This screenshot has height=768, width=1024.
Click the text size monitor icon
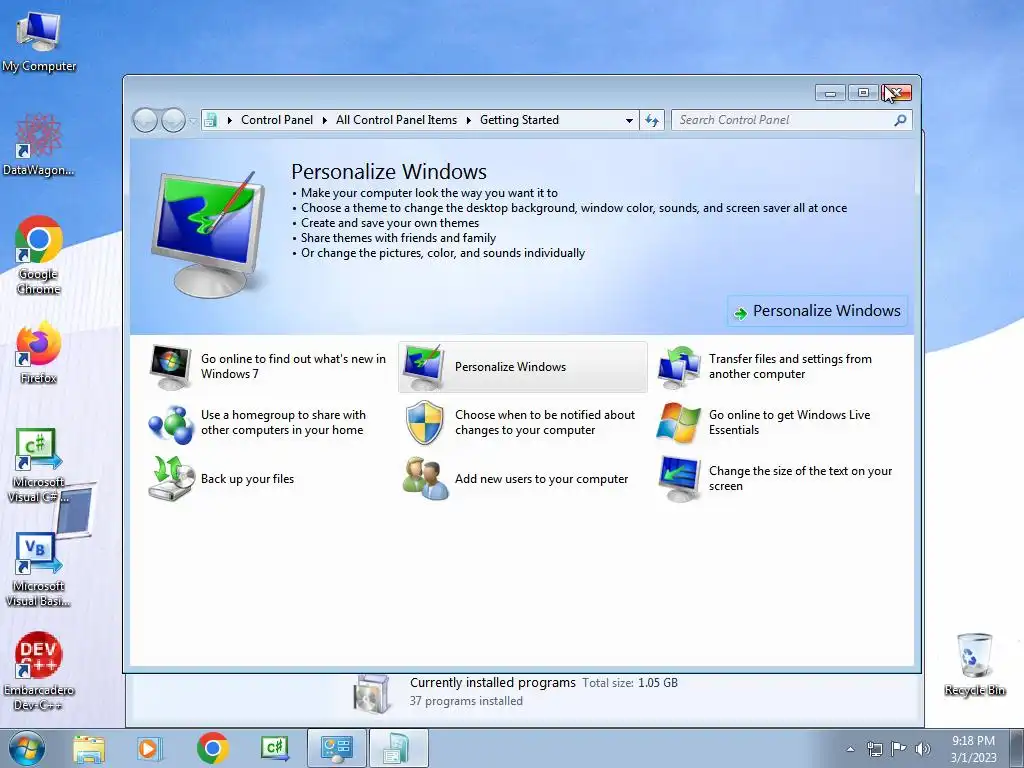click(679, 479)
